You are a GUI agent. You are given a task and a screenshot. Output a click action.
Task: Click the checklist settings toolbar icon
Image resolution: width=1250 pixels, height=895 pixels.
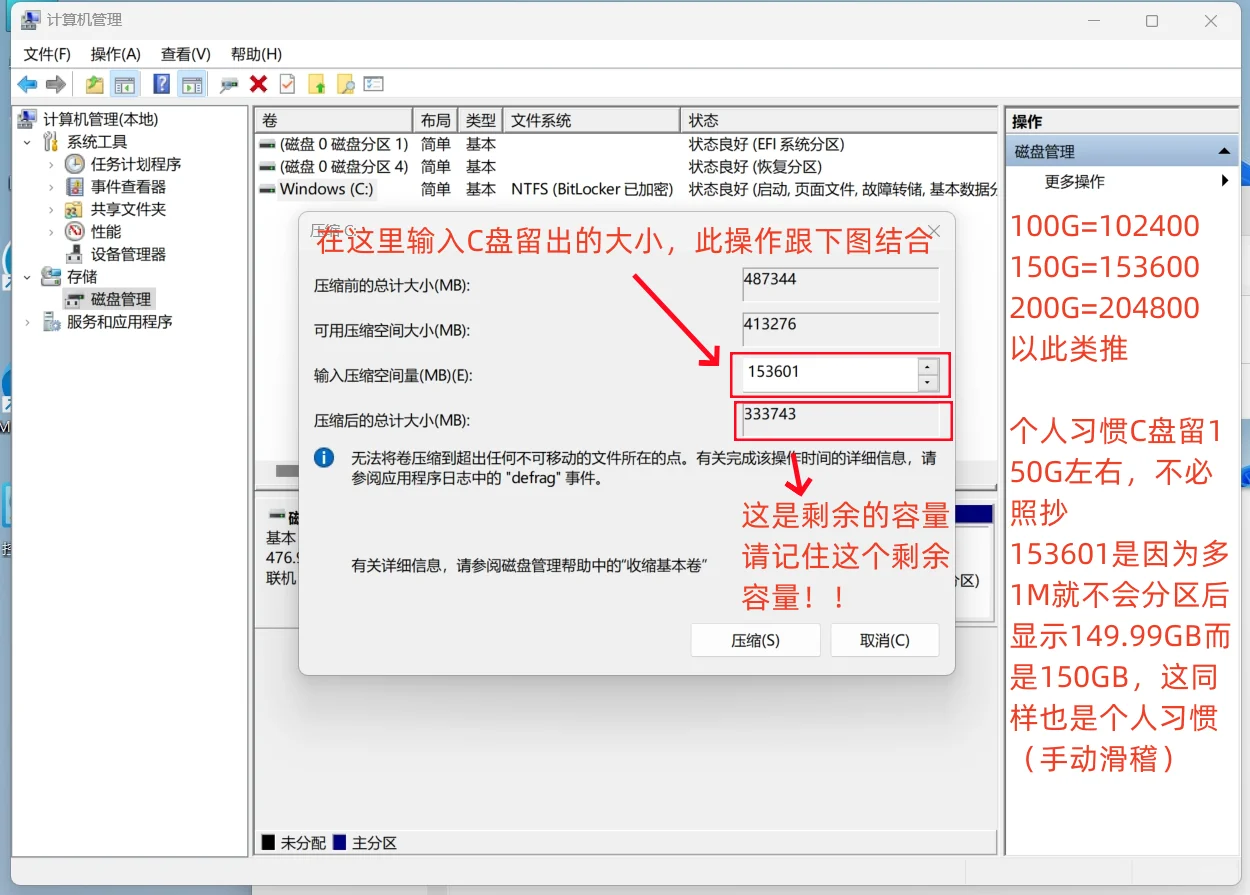coord(374,85)
